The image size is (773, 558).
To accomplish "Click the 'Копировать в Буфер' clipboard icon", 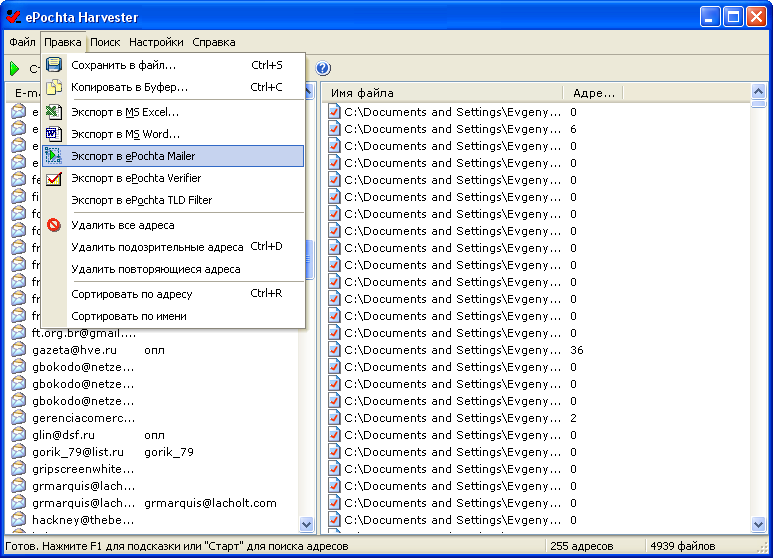I will (x=54, y=87).
